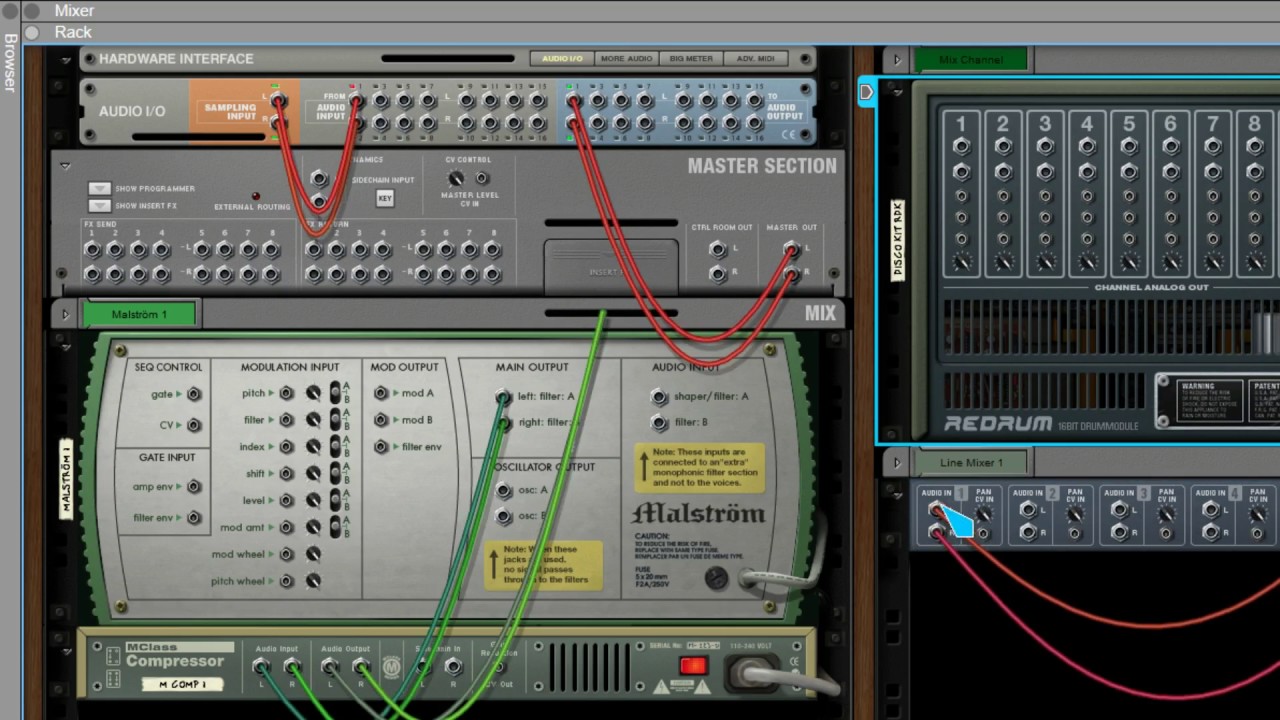Image resolution: width=1280 pixels, height=720 pixels.
Task: Click Line Mixer Audio In 3 R jack
Action: (x=1120, y=533)
